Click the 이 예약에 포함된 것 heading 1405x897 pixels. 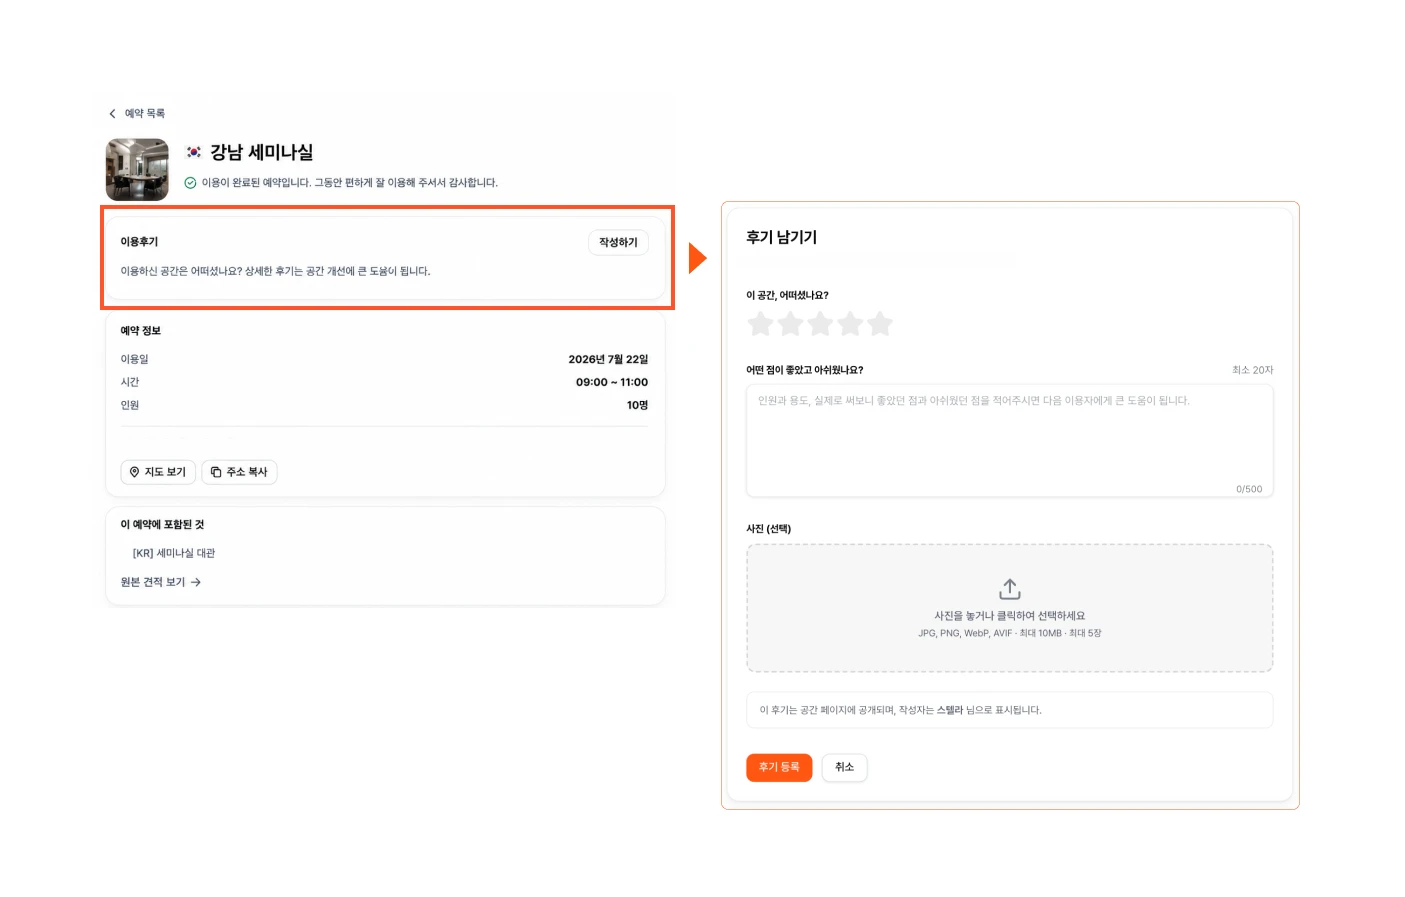point(162,525)
